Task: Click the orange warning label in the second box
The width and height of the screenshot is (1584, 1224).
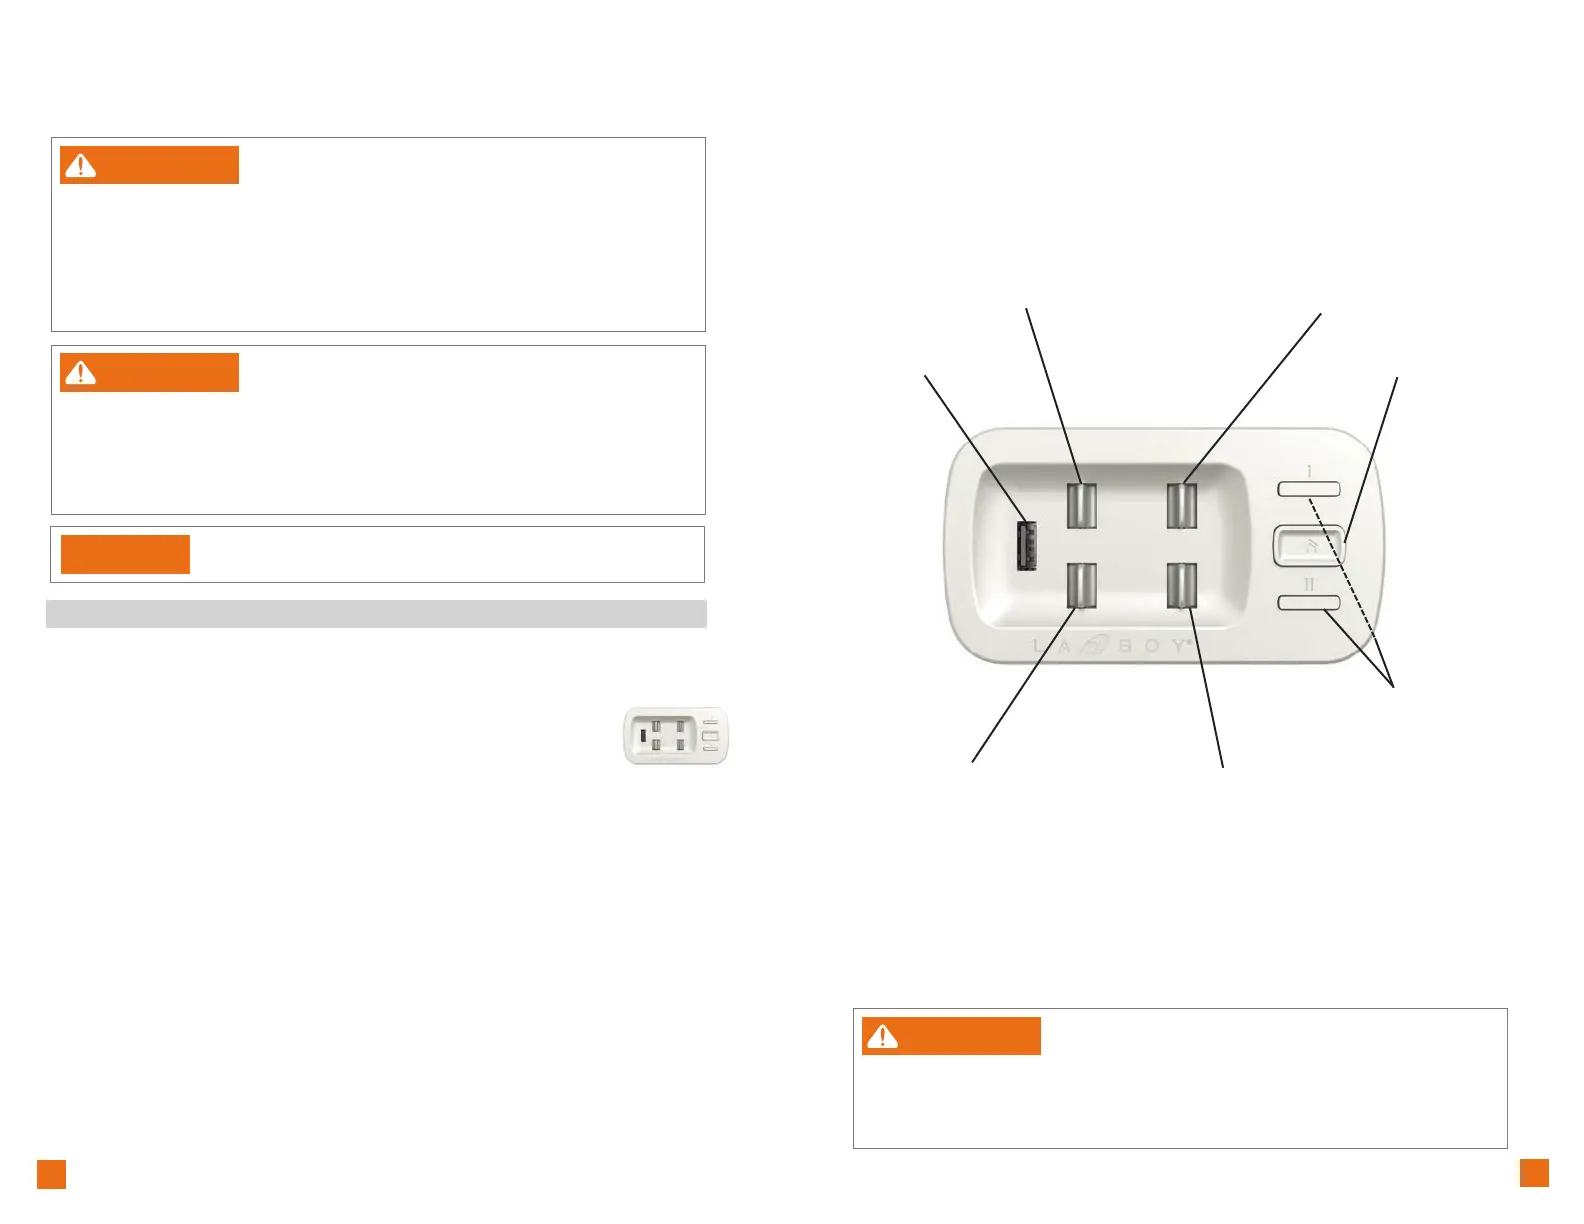Action: (x=149, y=373)
